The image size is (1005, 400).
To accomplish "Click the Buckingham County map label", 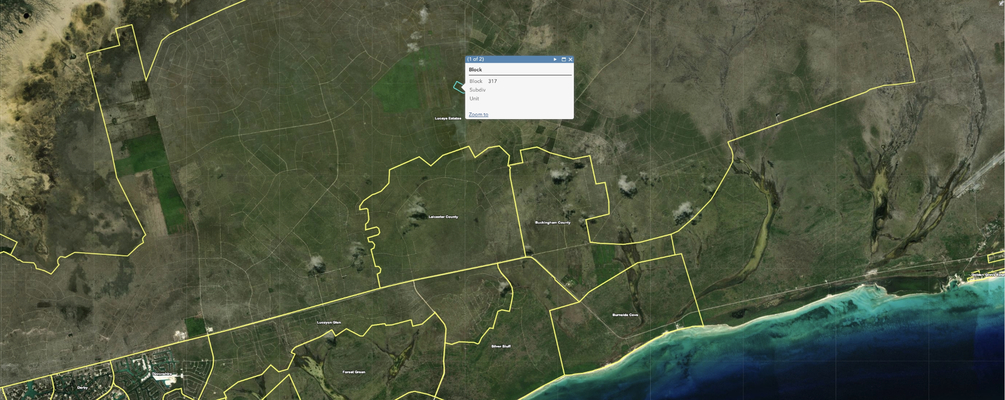I will pos(552,223).
